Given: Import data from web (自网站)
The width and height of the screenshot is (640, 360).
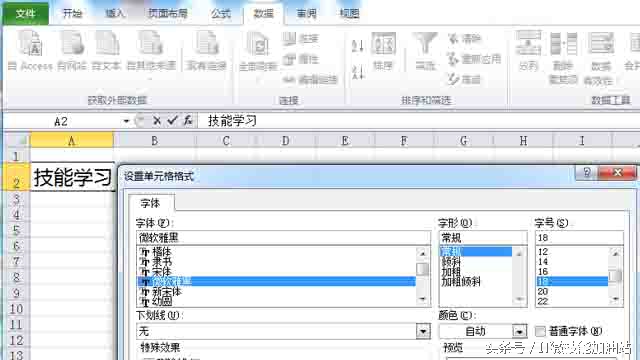Looking at the screenshot, I should click(x=72, y=51).
